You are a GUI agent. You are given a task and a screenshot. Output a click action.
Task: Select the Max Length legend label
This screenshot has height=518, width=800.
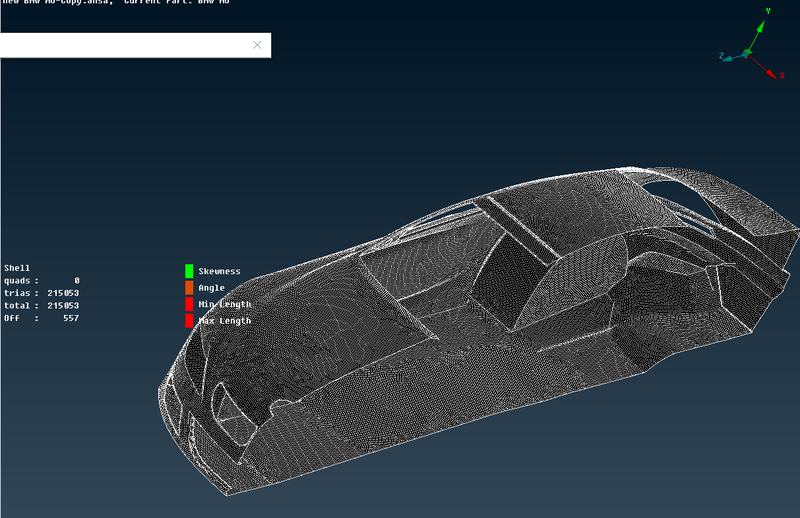click(x=224, y=320)
